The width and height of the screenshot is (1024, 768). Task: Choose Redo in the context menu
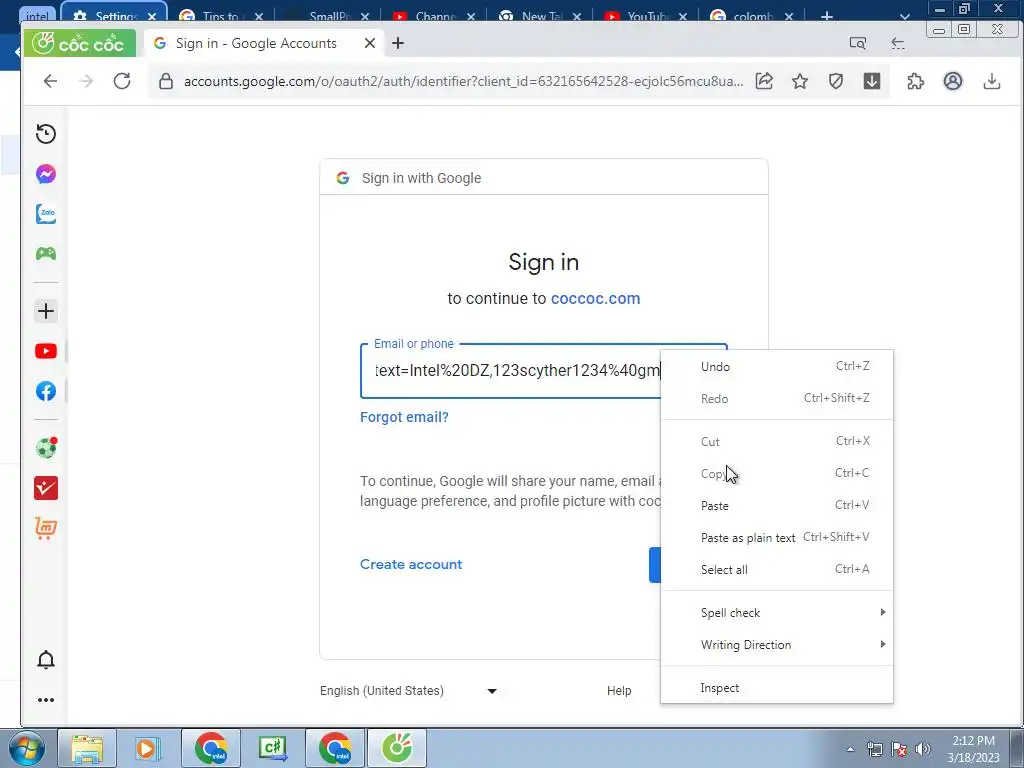[x=776, y=398]
